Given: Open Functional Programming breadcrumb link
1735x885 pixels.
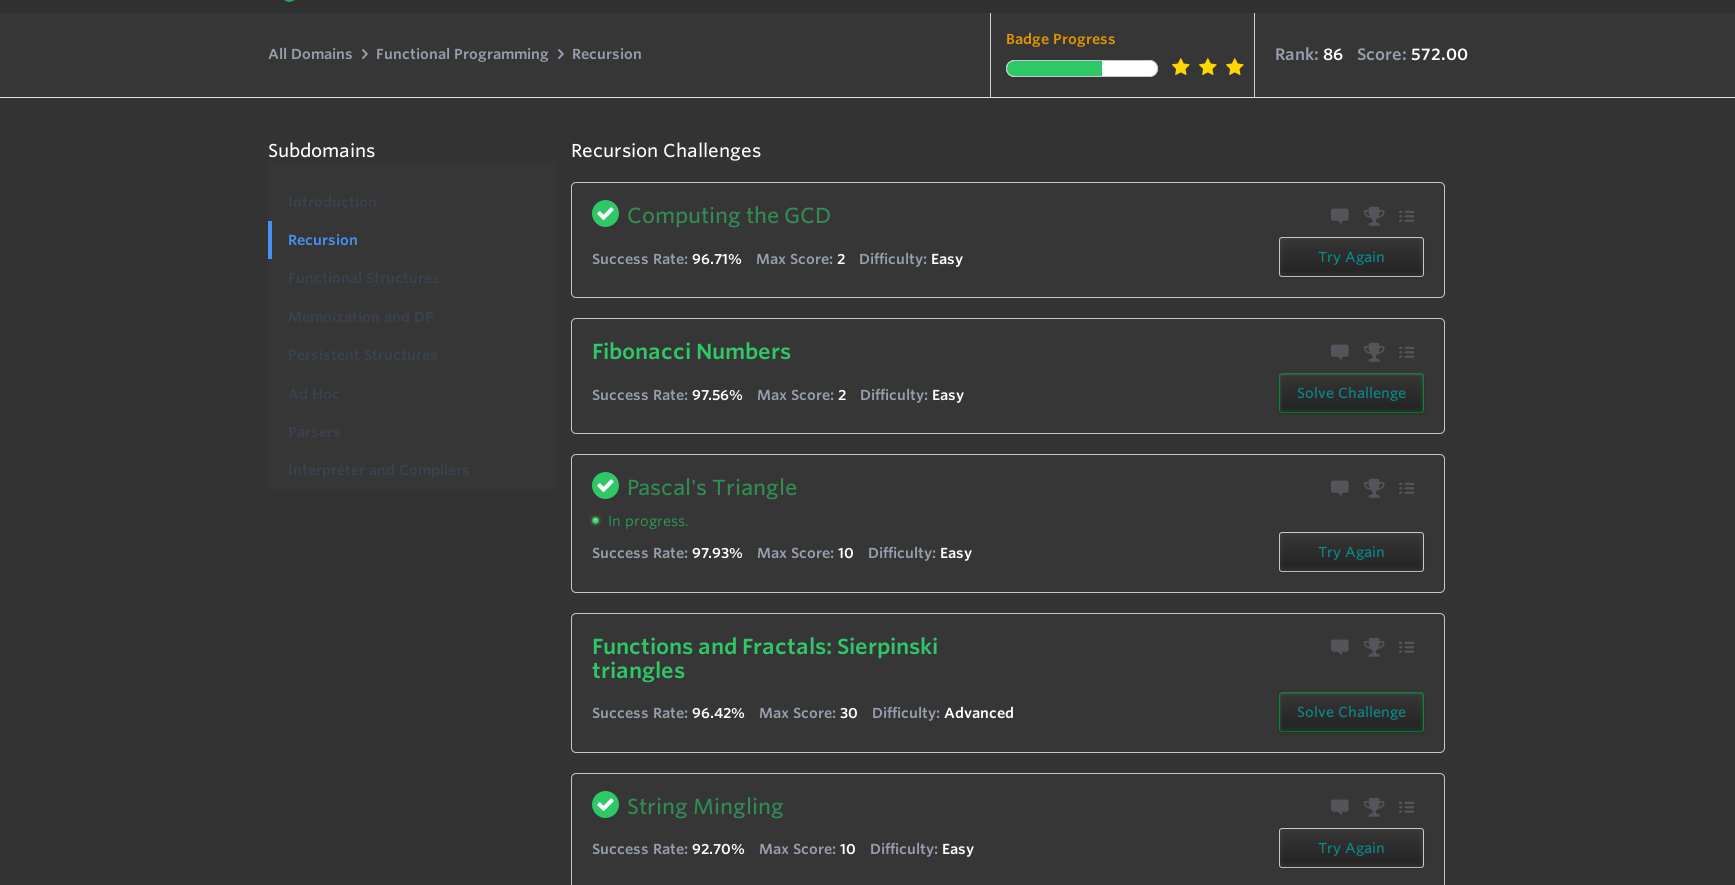Looking at the screenshot, I should coord(462,54).
